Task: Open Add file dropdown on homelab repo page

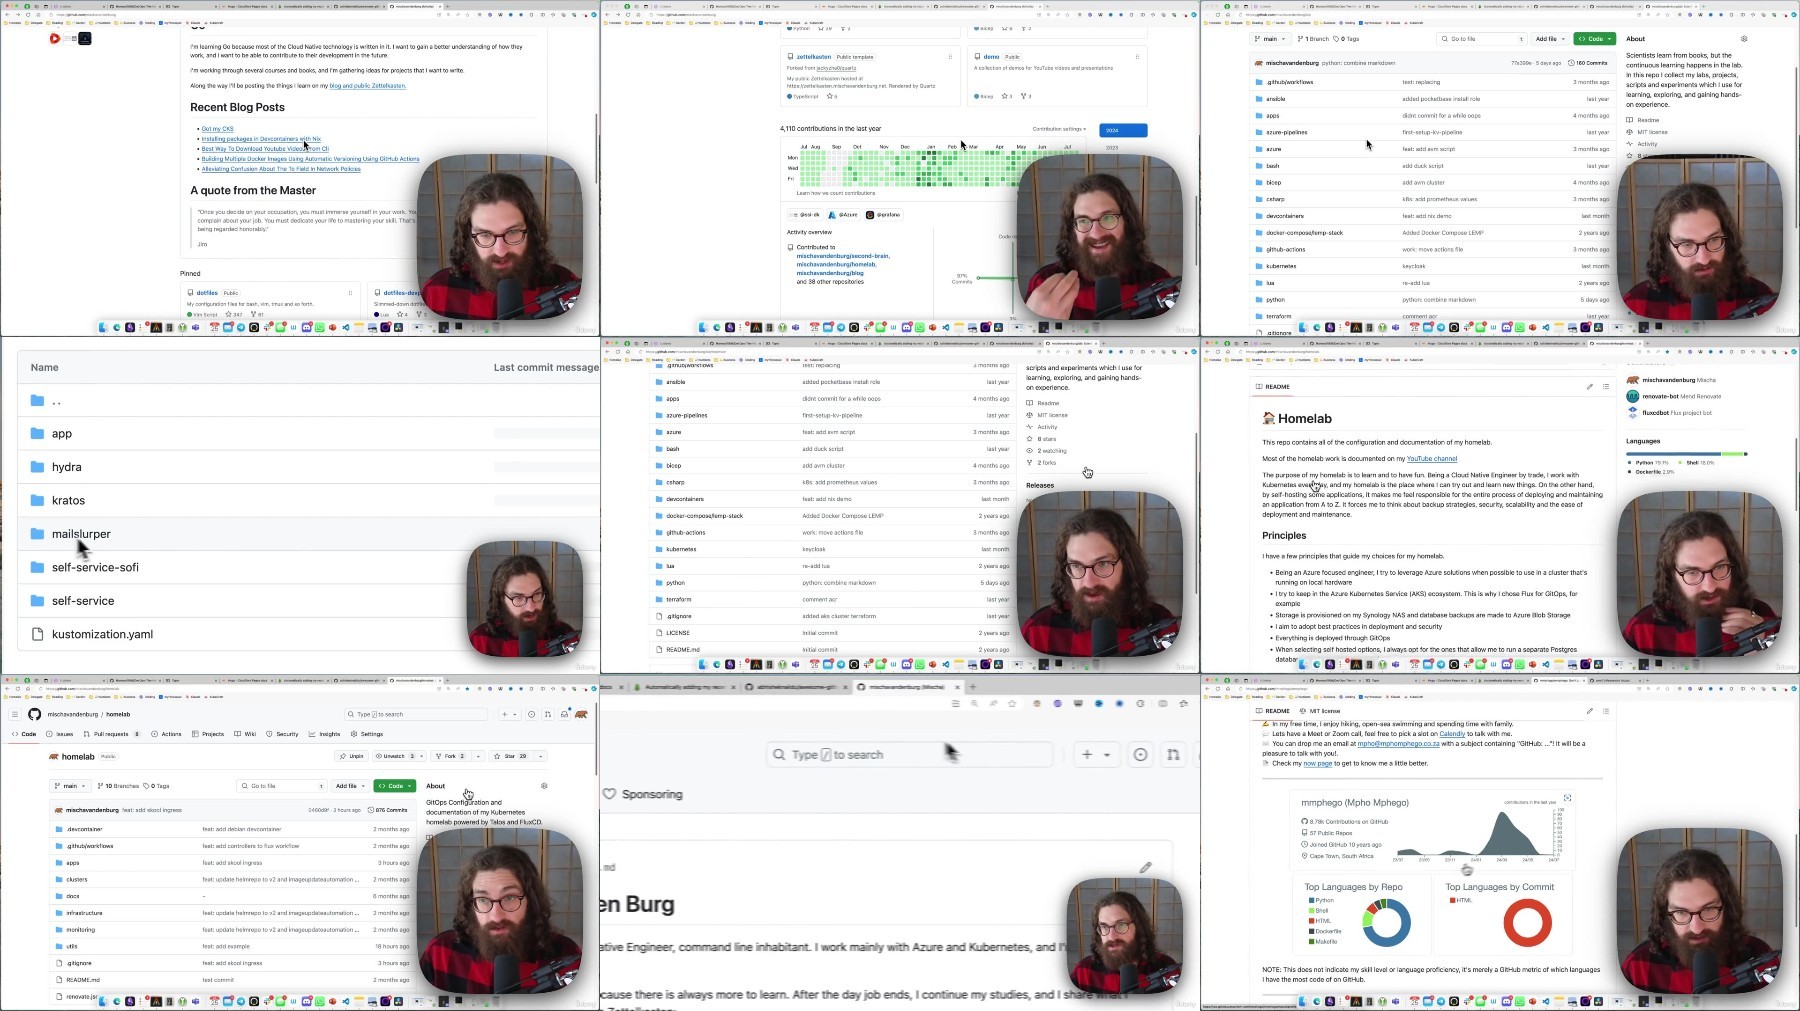Action: pyautogui.click(x=350, y=786)
